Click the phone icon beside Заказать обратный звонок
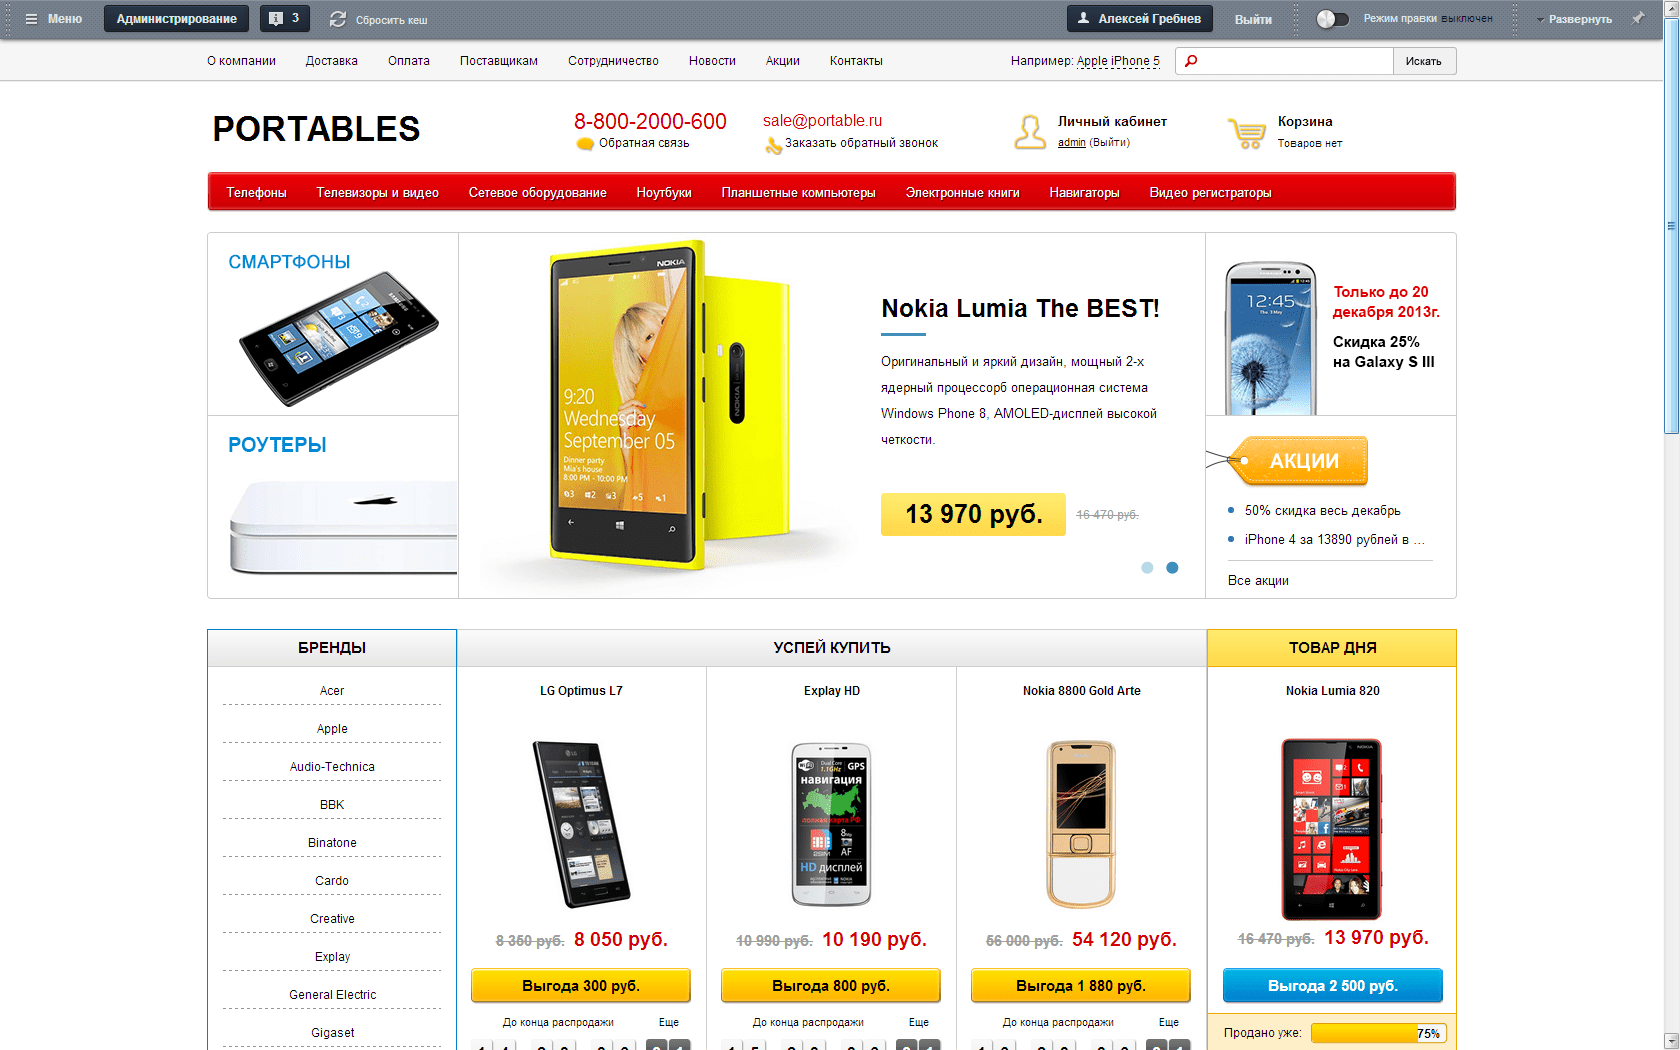 773,146
